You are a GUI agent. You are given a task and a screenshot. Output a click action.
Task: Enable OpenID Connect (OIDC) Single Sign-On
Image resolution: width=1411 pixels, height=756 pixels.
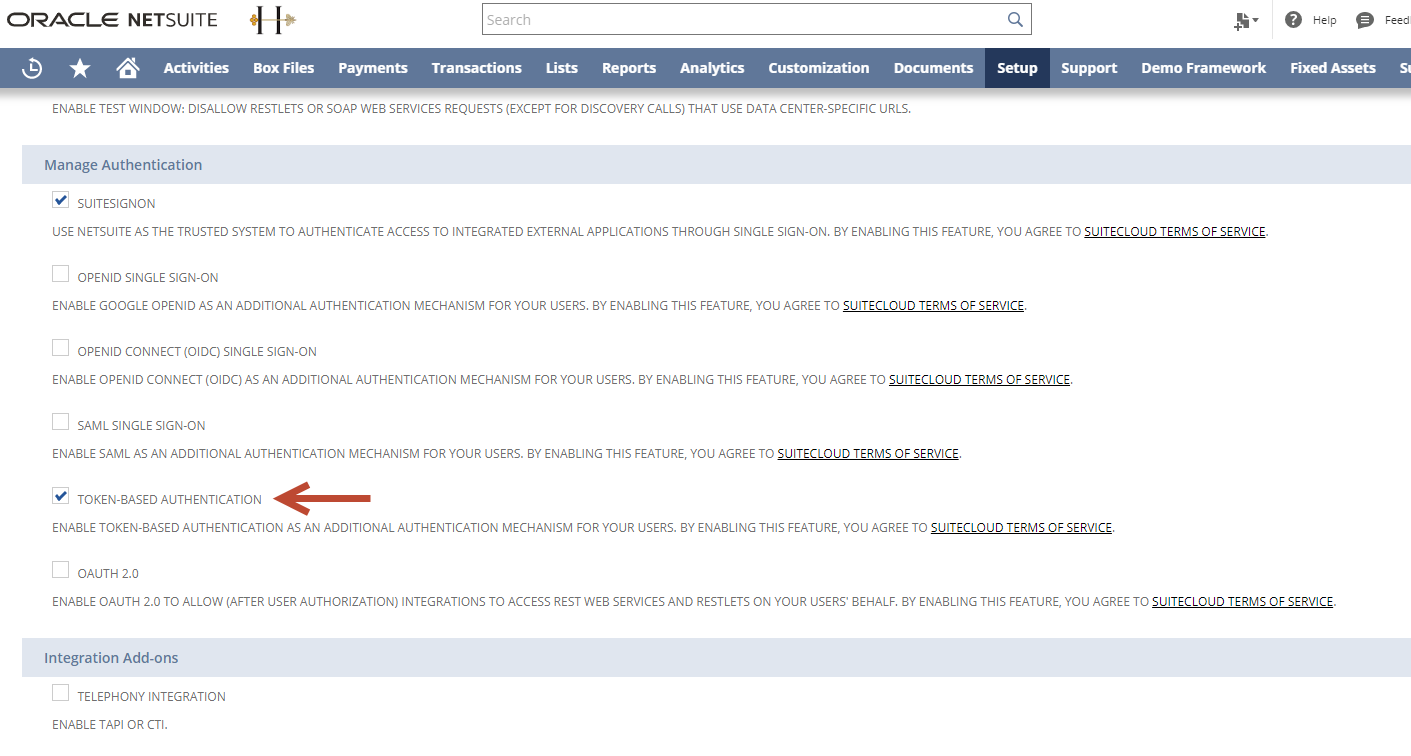(x=61, y=348)
